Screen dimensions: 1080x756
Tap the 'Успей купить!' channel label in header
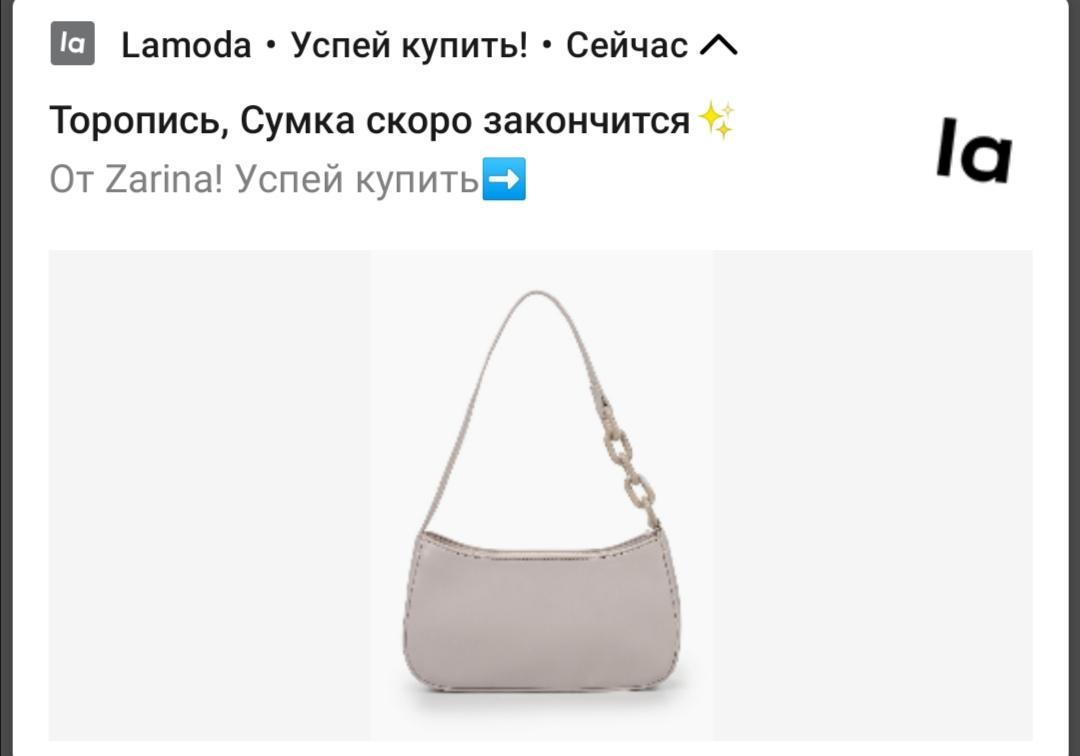tap(409, 46)
